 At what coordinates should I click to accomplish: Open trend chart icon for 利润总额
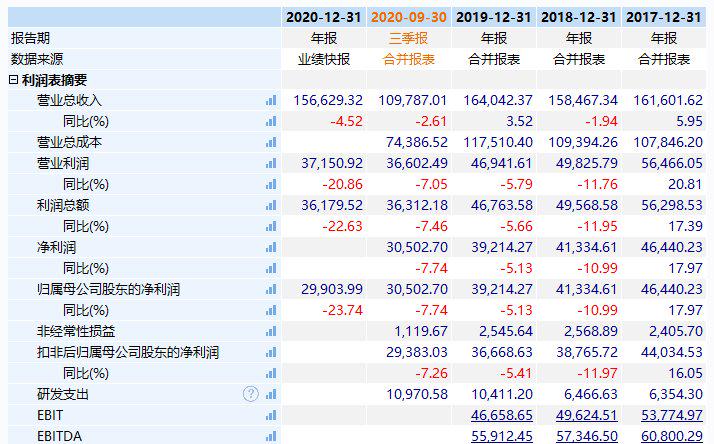(270, 206)
